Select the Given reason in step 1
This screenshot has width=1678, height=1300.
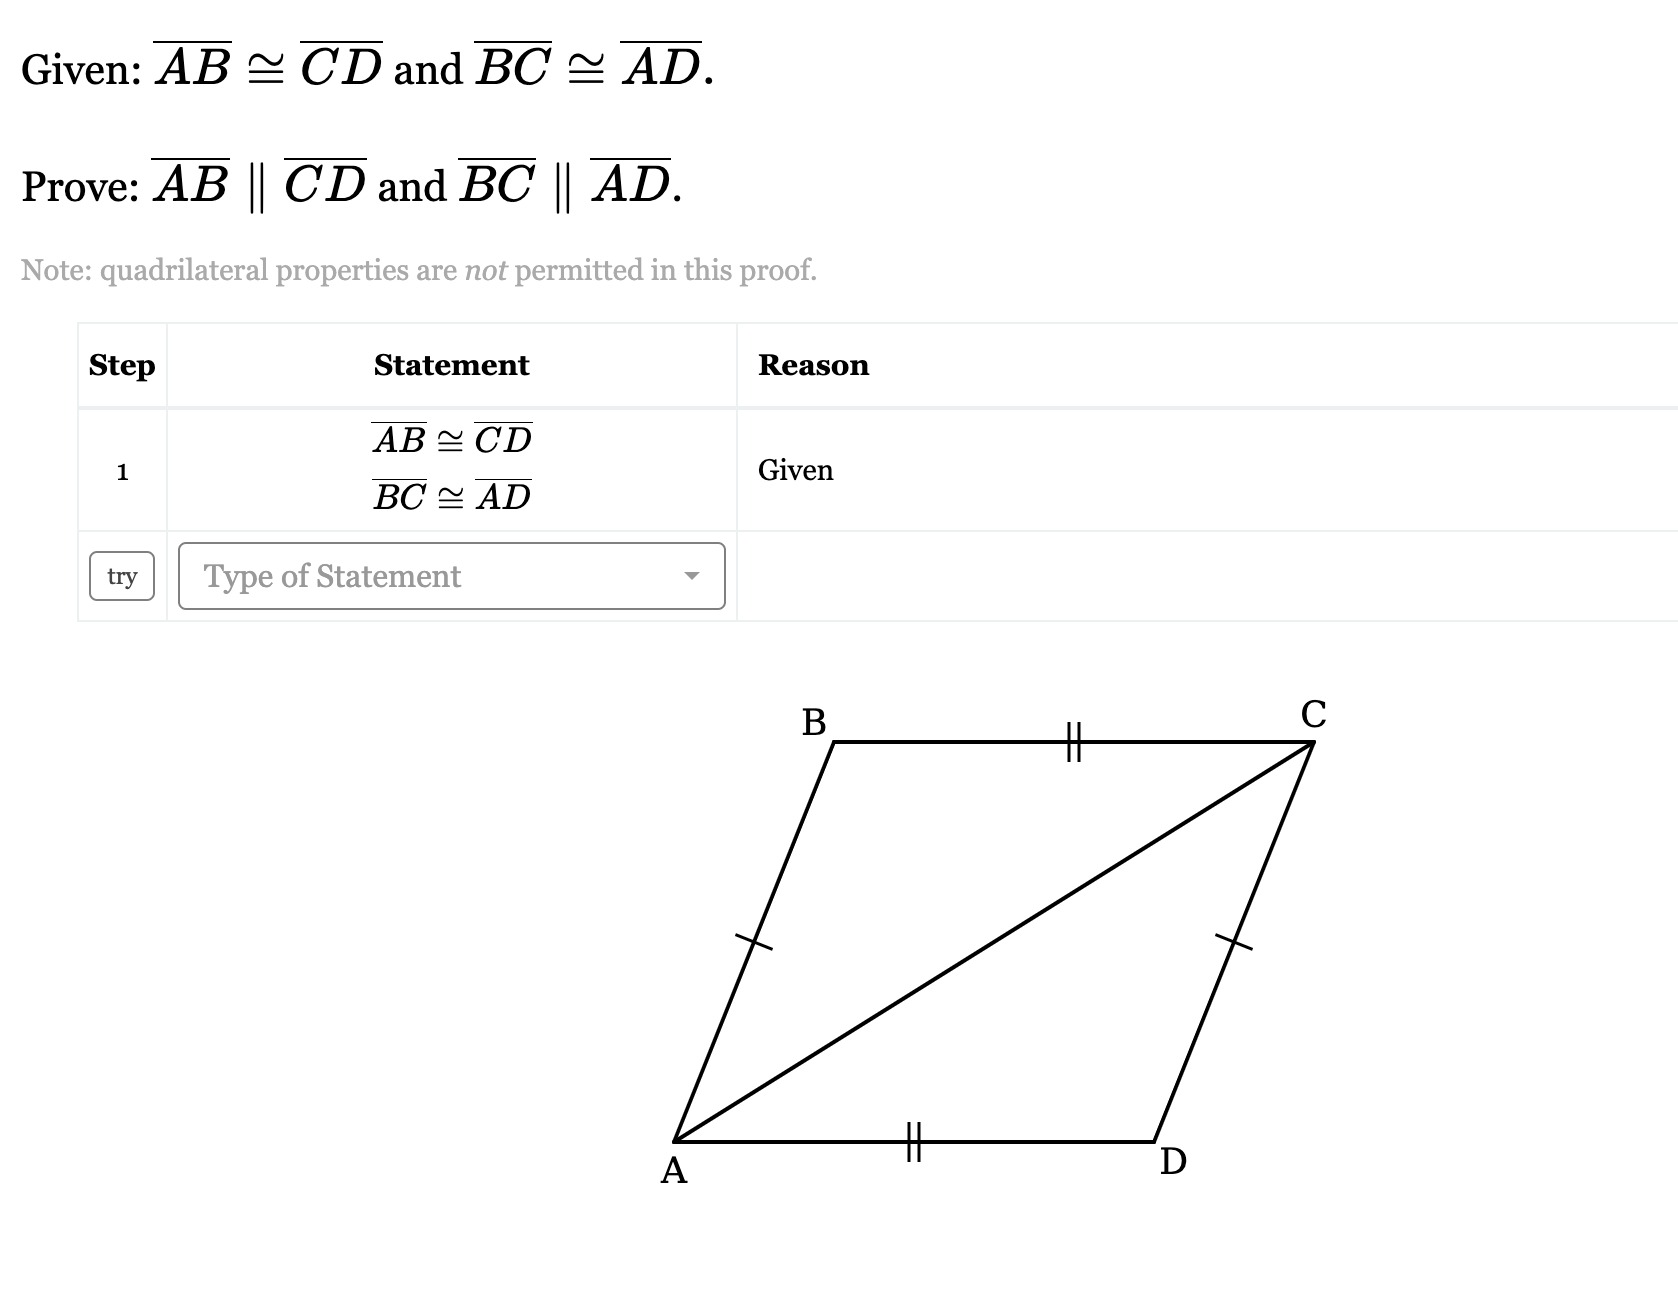click(796, 470)
